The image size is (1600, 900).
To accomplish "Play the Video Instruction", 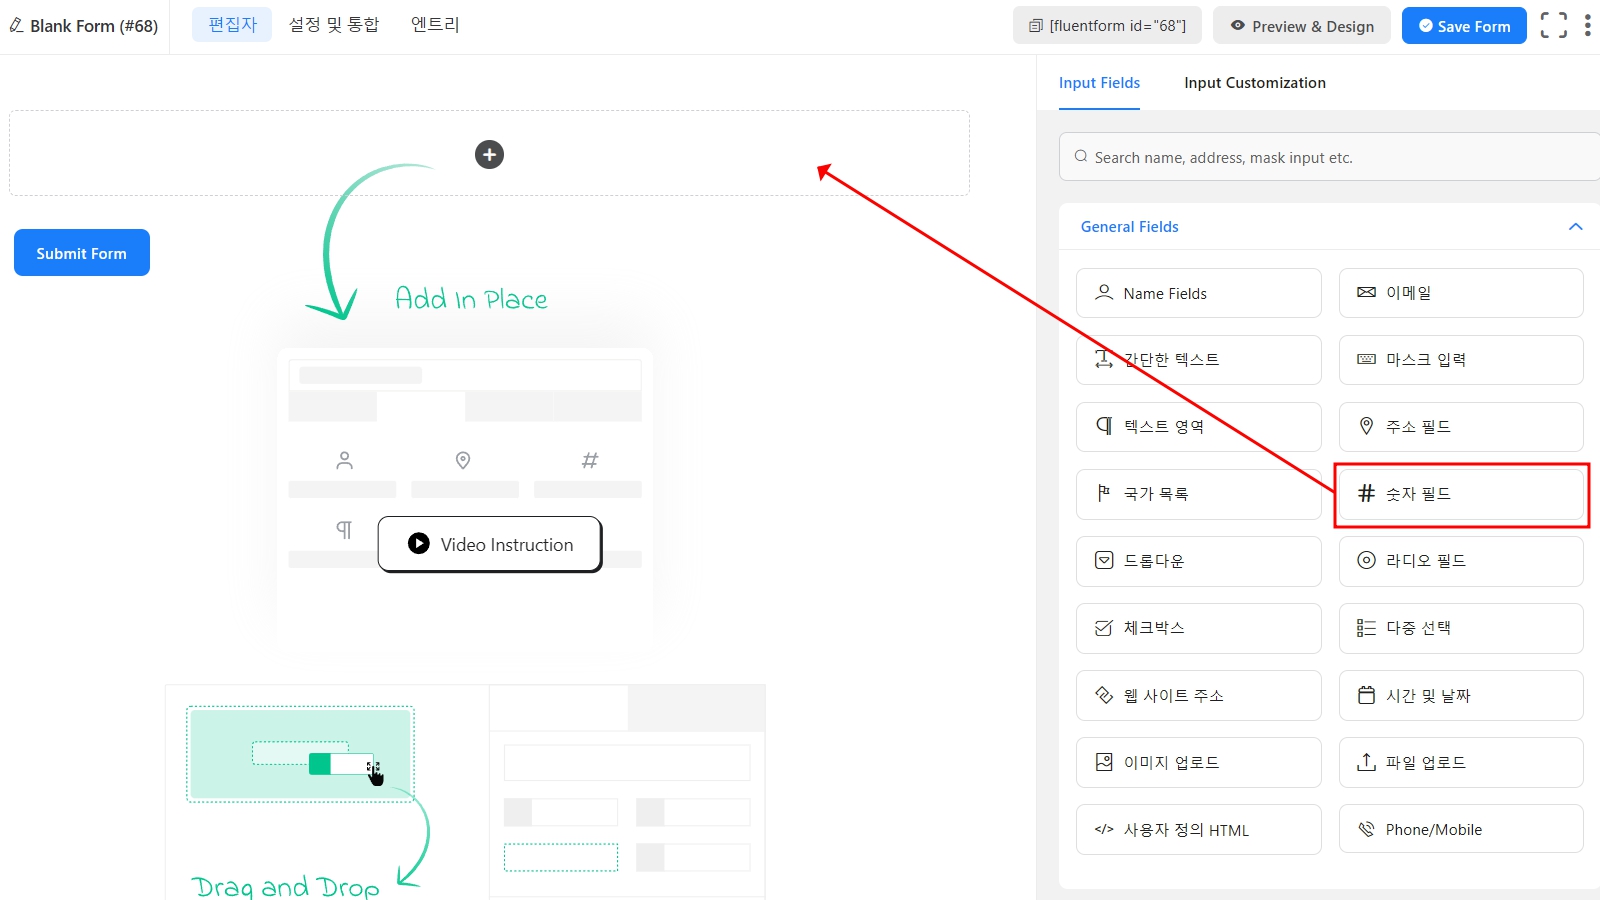I will (490, 544).
